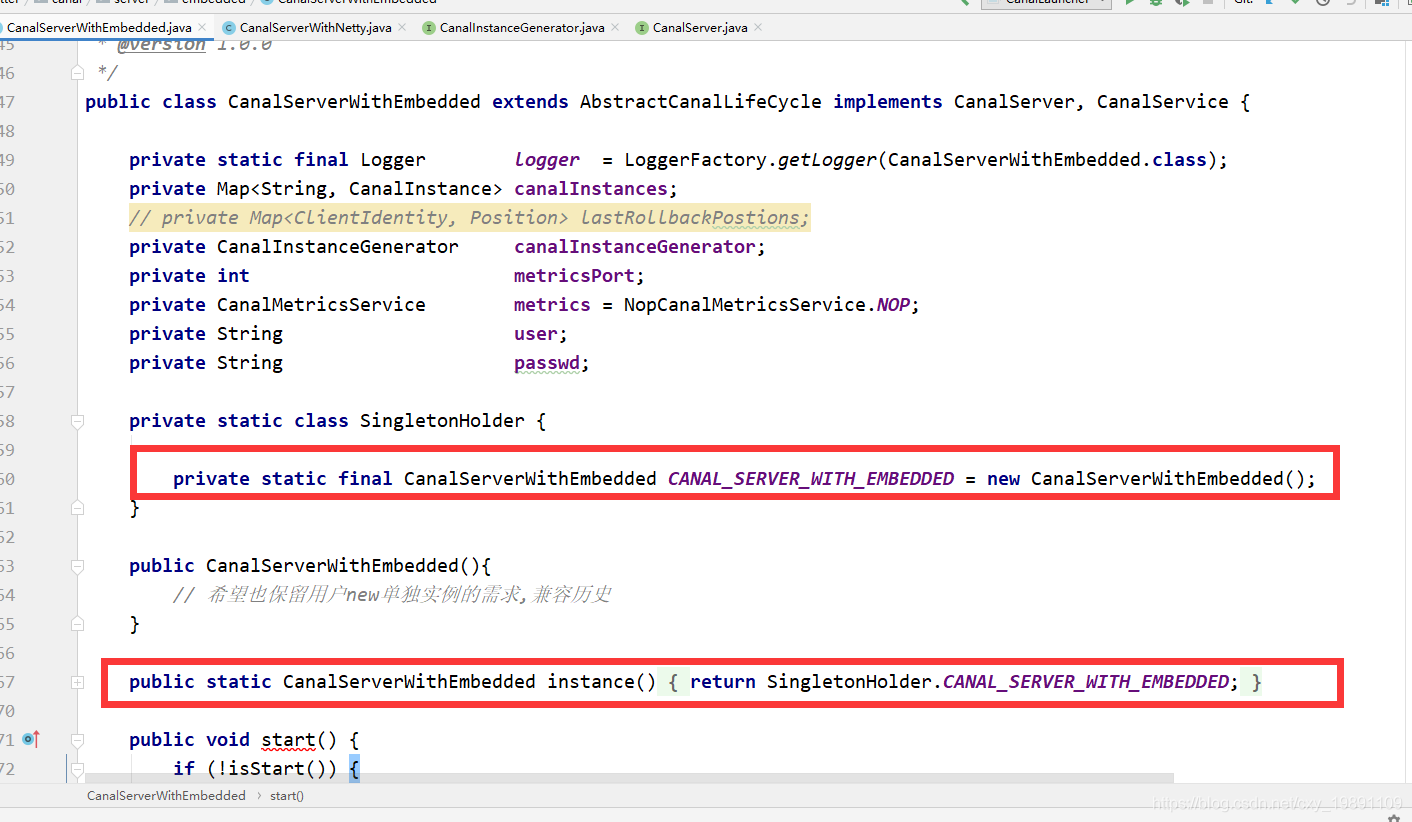The image size is (1412, 822).
Task: Expand the folded instance() method
Action: [x=77, y=682]
